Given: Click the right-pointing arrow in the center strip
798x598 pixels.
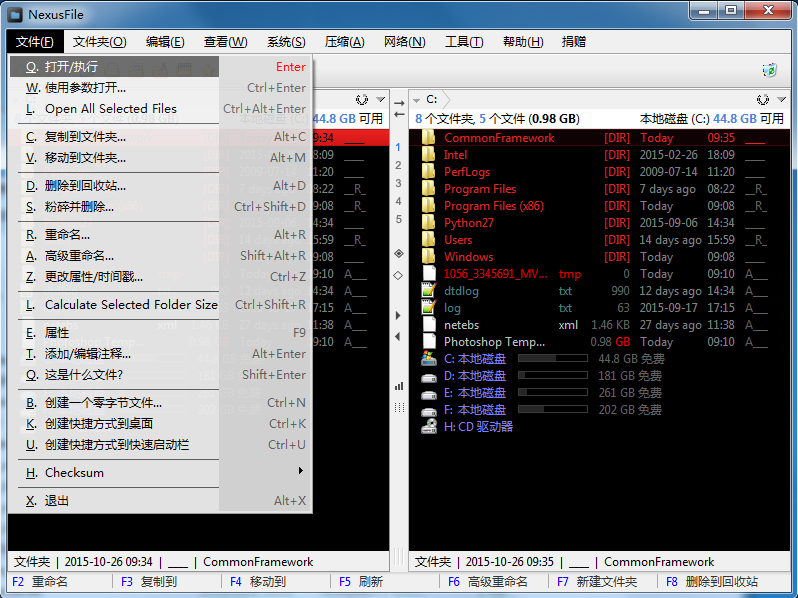Looking at the screenshot, I should coord(398,316).
